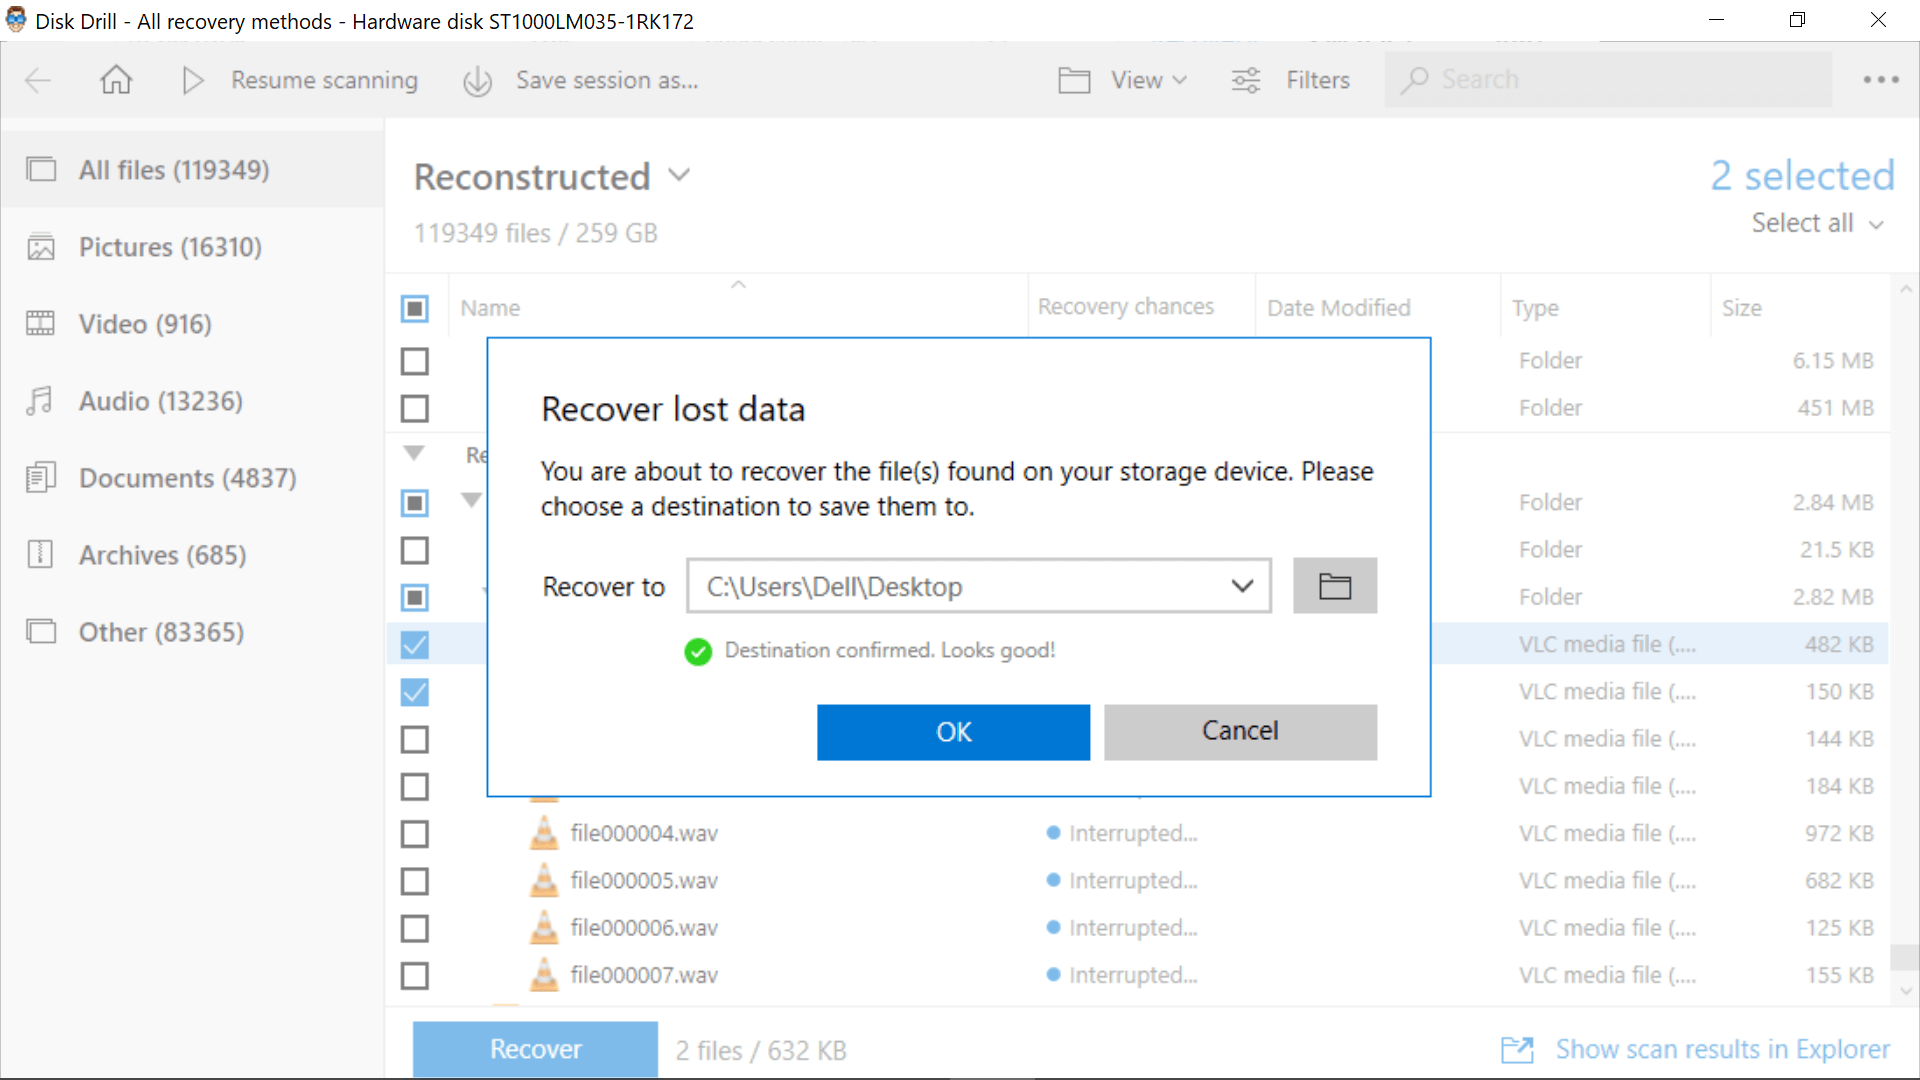Click the Documents category icon in sidebar
1920x1080 pixels.
pos(41,476)
